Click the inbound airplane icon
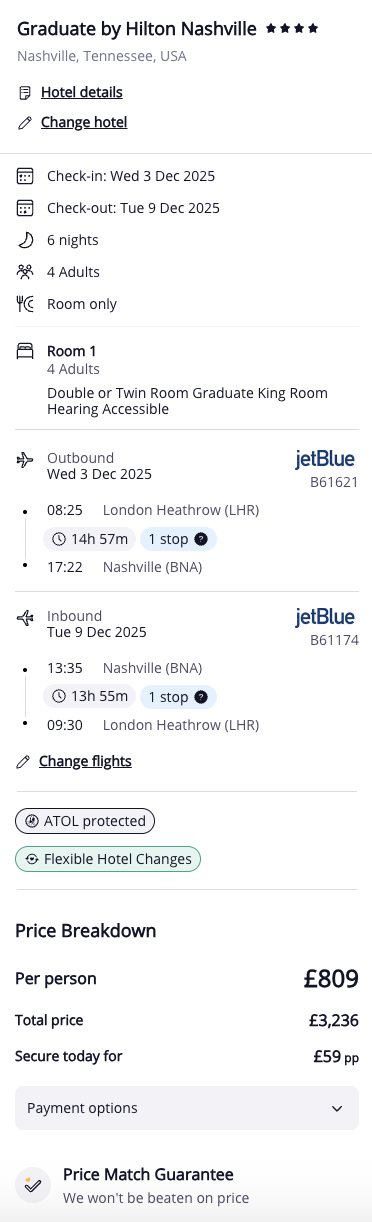 (x=25, y=618)
